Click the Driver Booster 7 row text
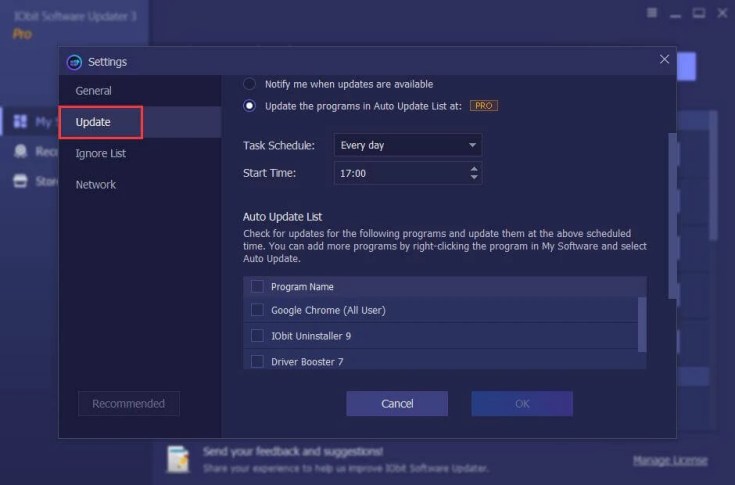Viewport: 735px width, 485px height. (x=307, y=362)
